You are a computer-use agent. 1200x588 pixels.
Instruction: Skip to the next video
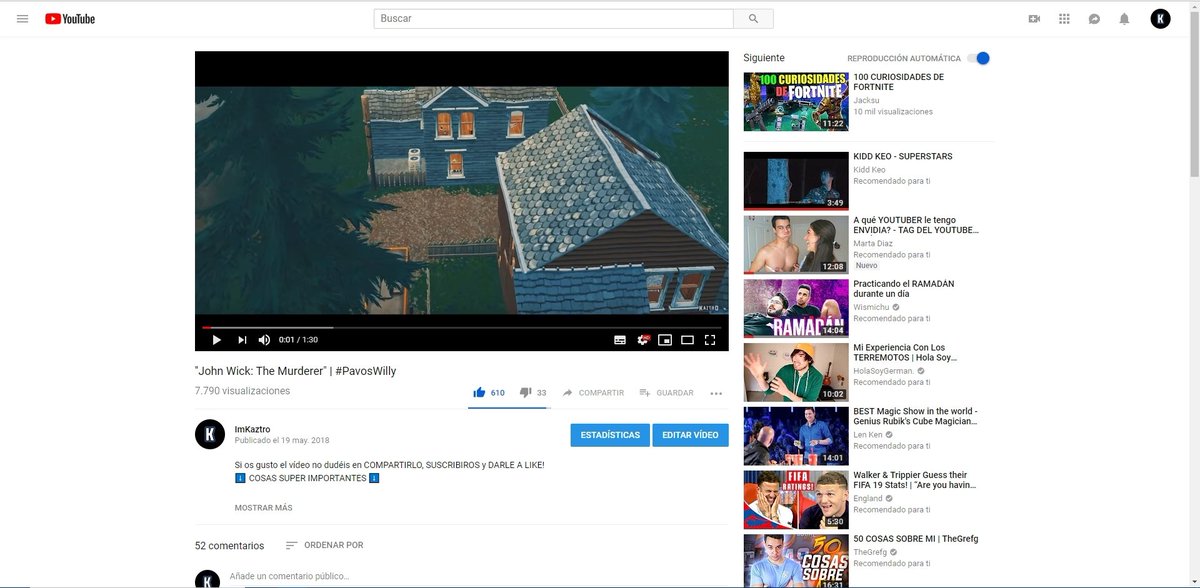[x=242, y=340]
